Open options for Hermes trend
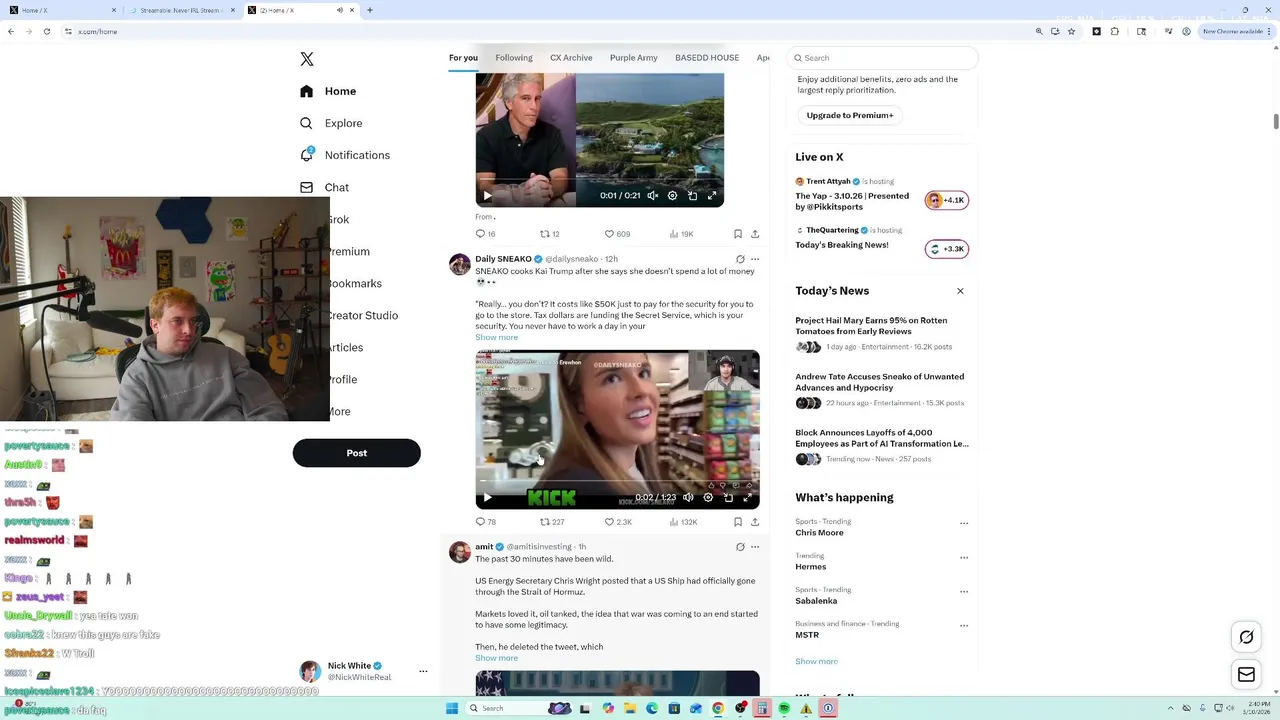1280x720 pixels. coord(964,557)
